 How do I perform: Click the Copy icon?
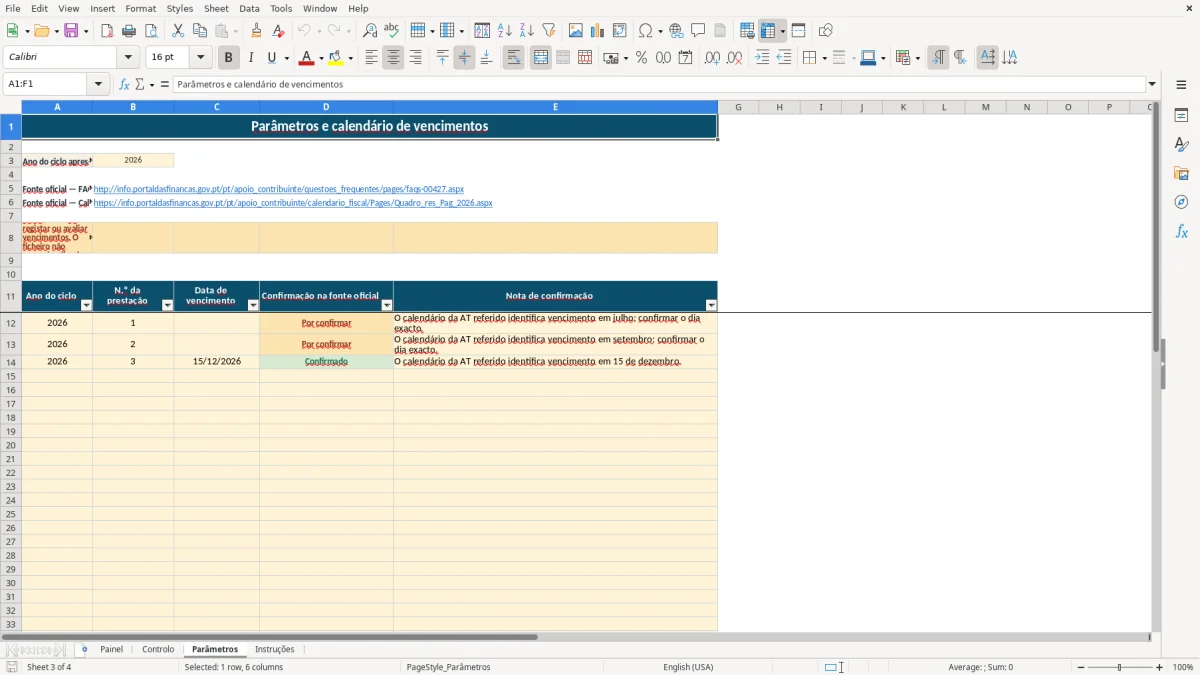point(200,31)
